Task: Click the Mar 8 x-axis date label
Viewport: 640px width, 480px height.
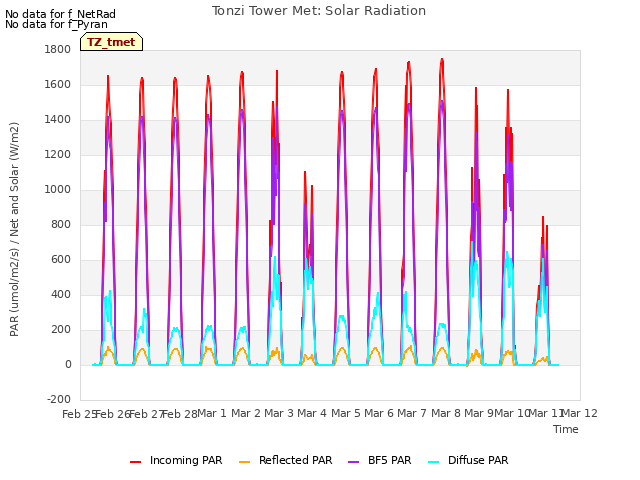Action: click(x=446, y=413)
